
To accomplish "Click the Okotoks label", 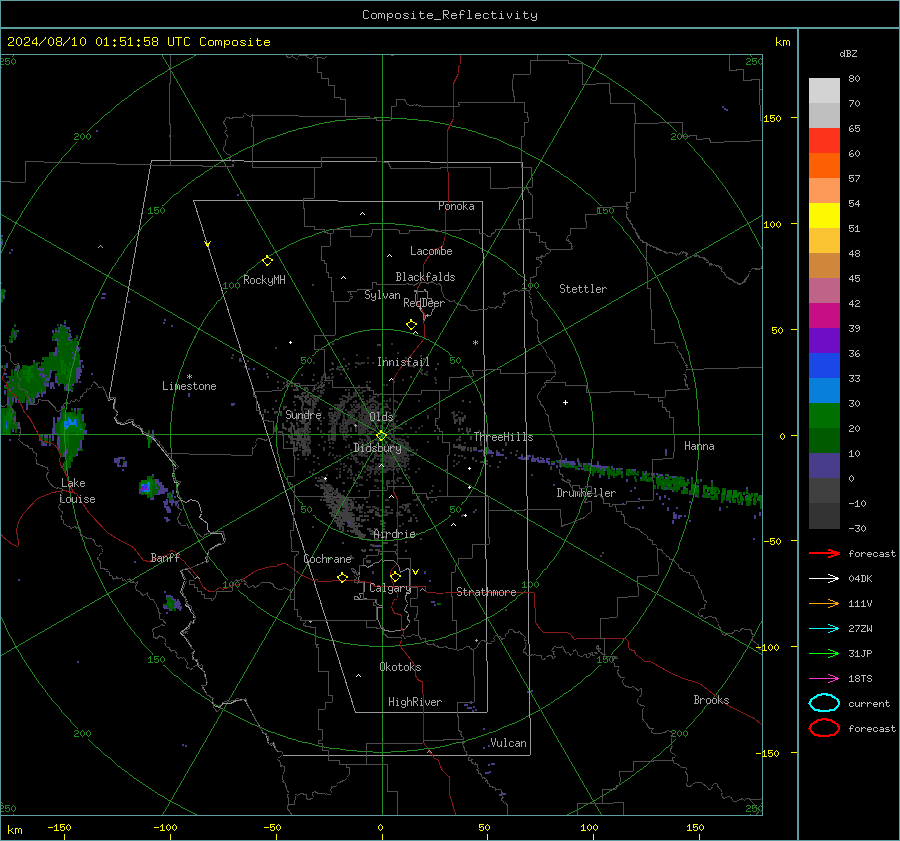I will coord(400,667).
